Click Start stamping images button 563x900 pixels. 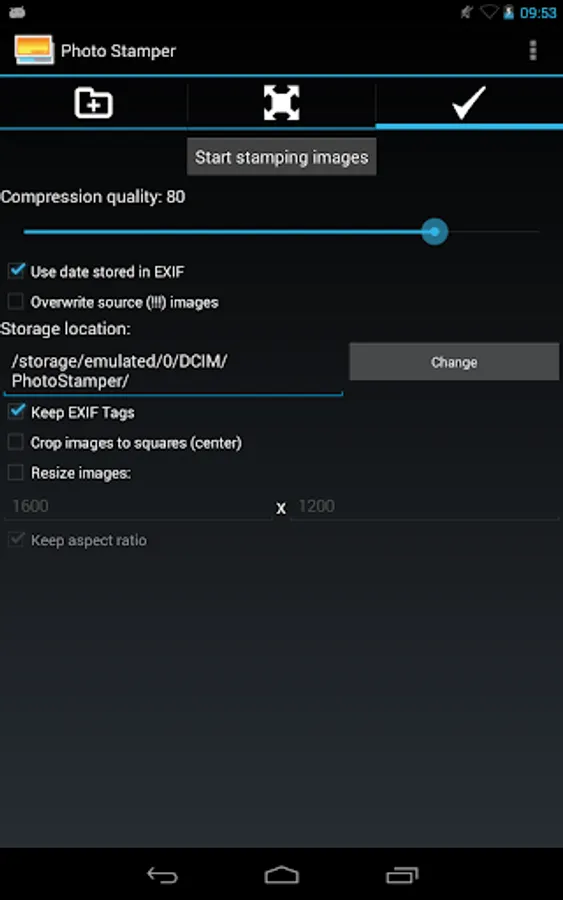click(281, 157)
